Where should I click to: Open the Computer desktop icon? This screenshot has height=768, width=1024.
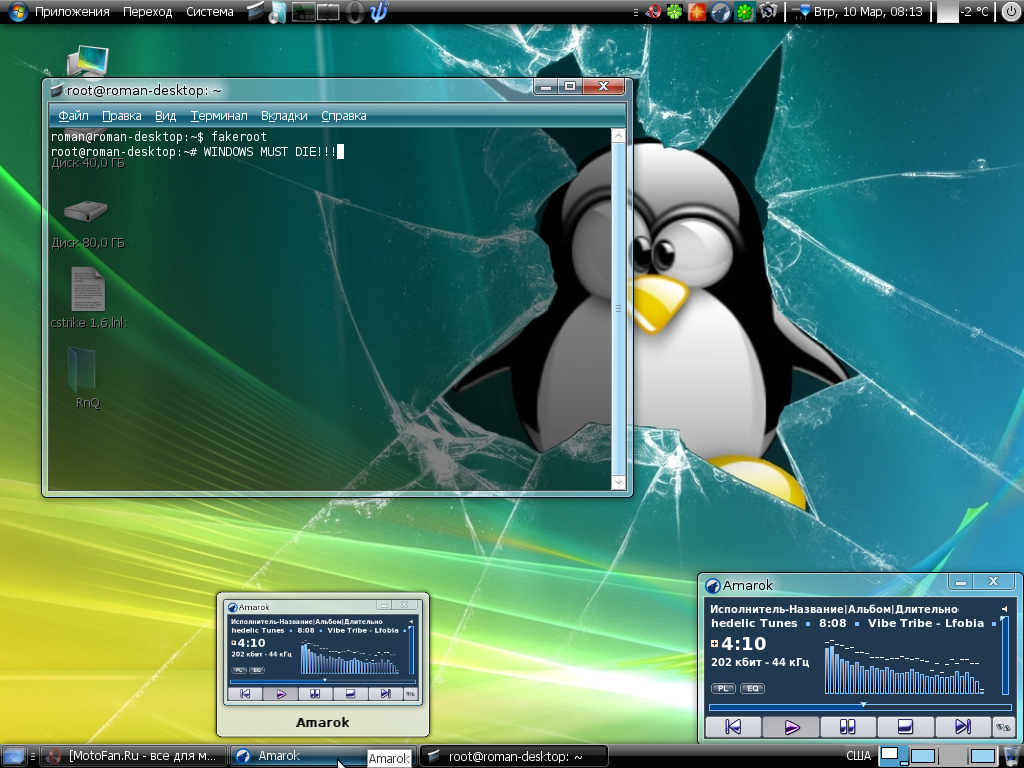[88, 62]
